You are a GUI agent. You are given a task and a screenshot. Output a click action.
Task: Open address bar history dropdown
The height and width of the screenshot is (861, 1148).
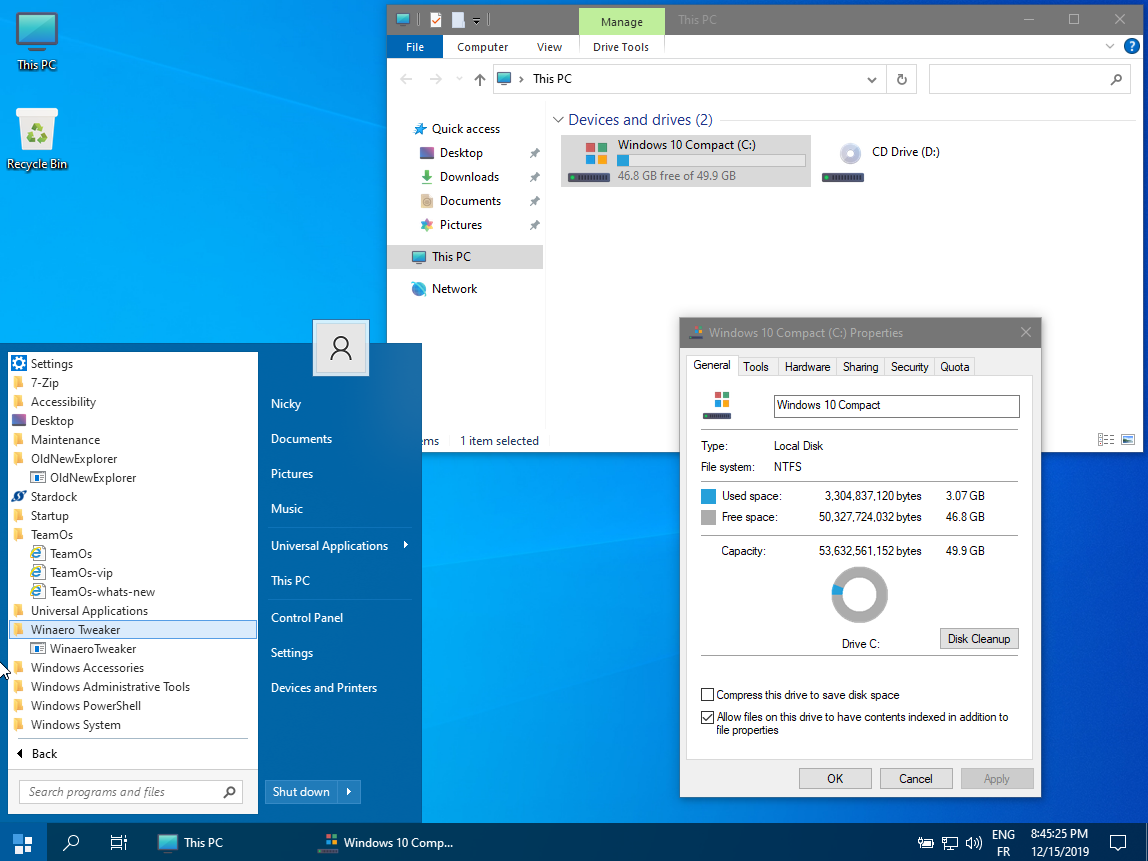pyautogui.click(x=871, y=79)
